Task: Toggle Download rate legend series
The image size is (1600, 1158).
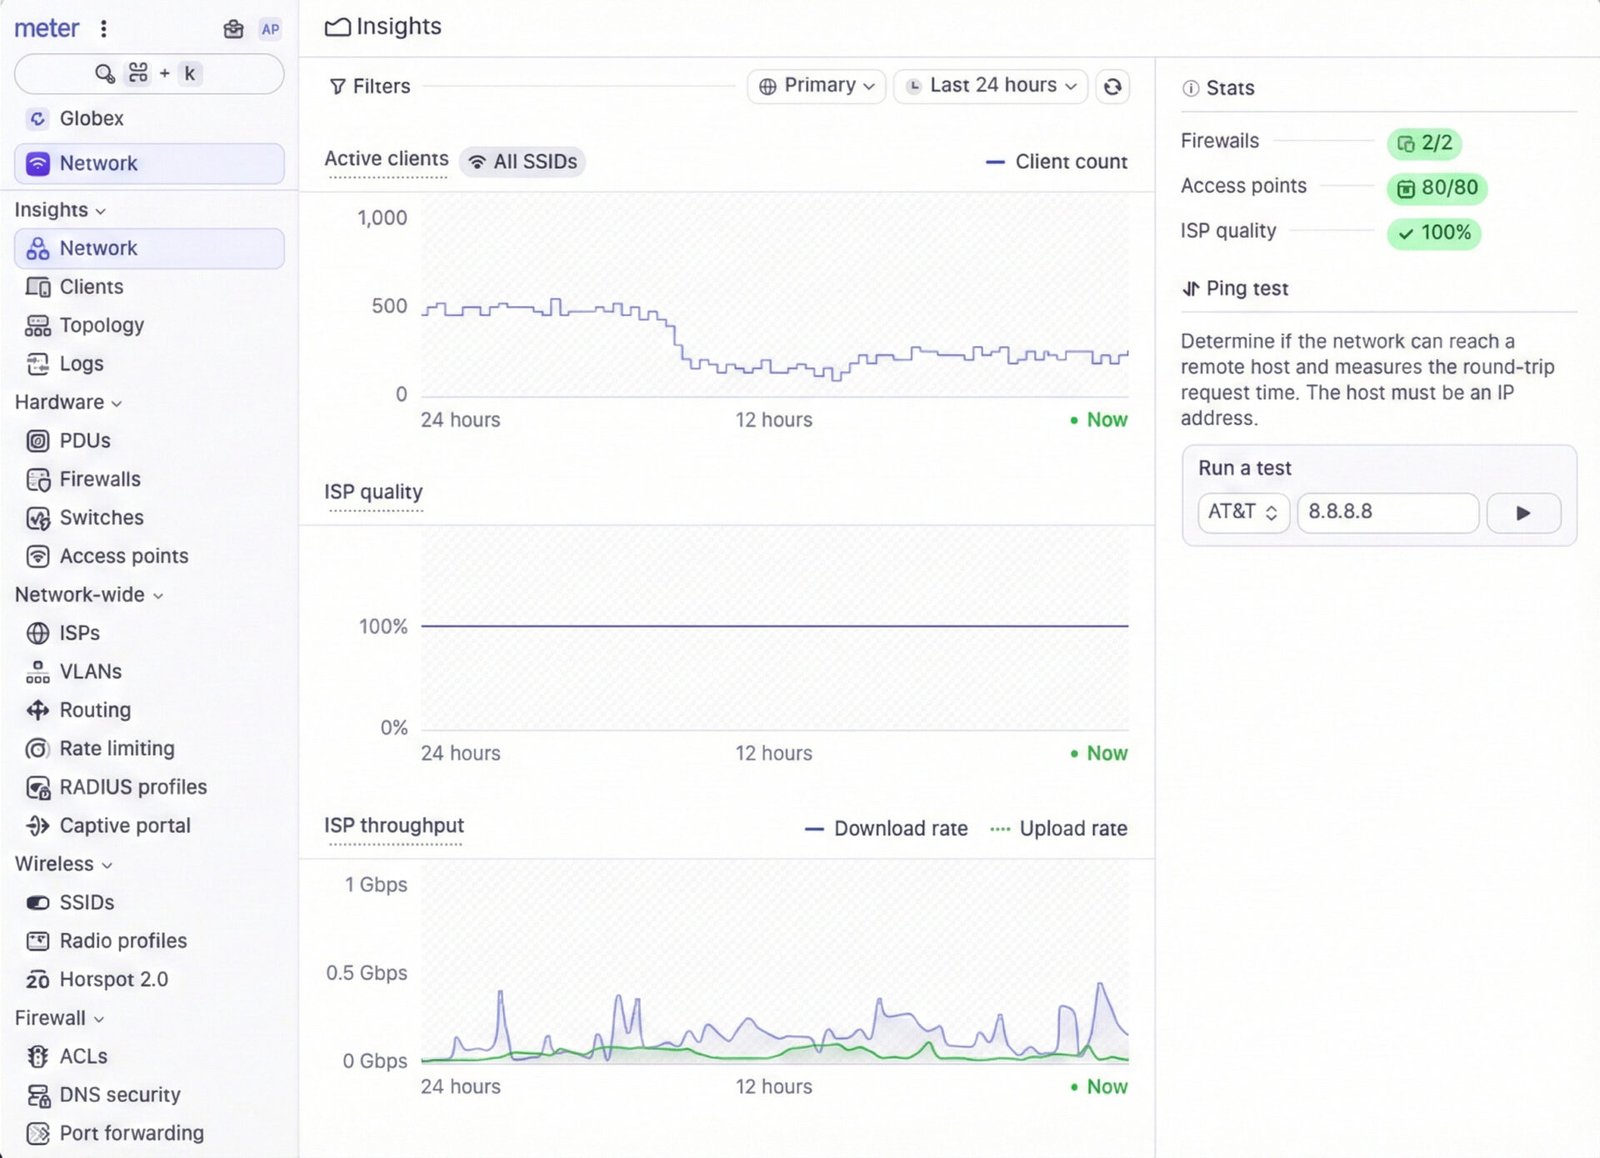Action: (x=886, y=829)
